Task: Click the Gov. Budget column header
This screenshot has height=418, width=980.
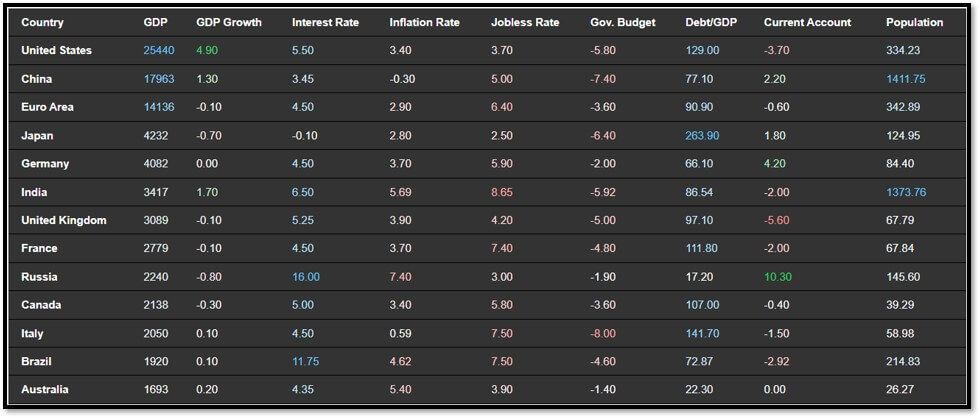Action: pos(623,22)
